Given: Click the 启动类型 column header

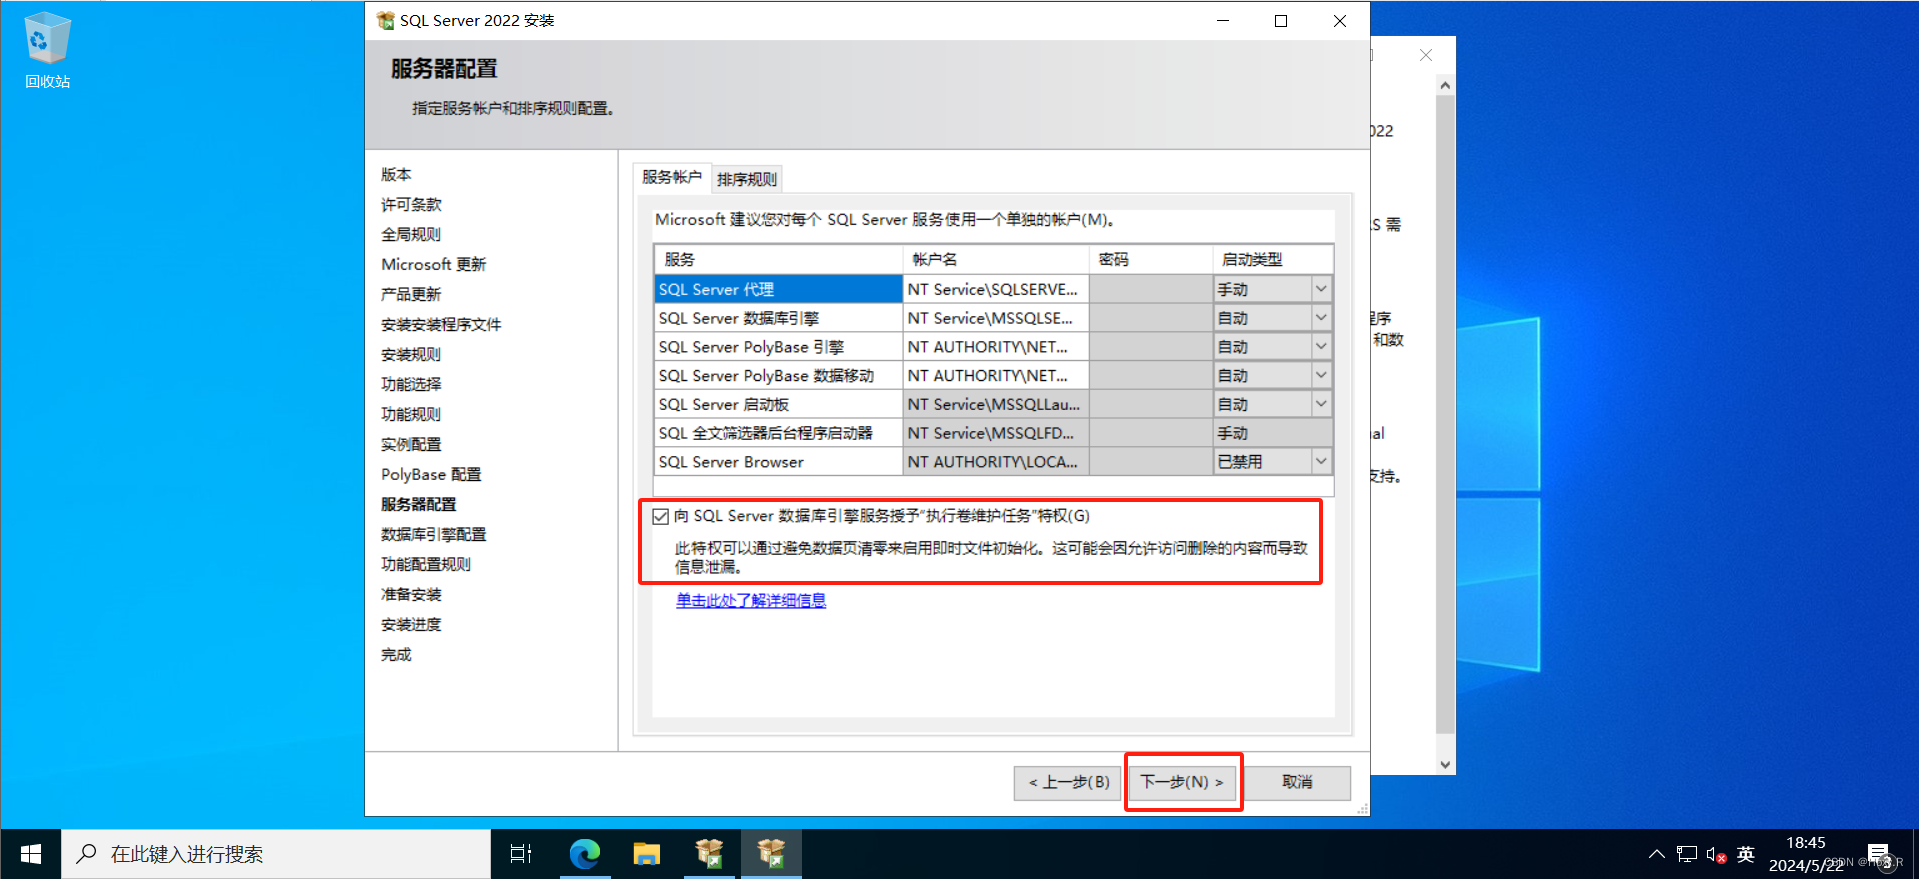Looking at the screenshot, I should coord(1273,259).
